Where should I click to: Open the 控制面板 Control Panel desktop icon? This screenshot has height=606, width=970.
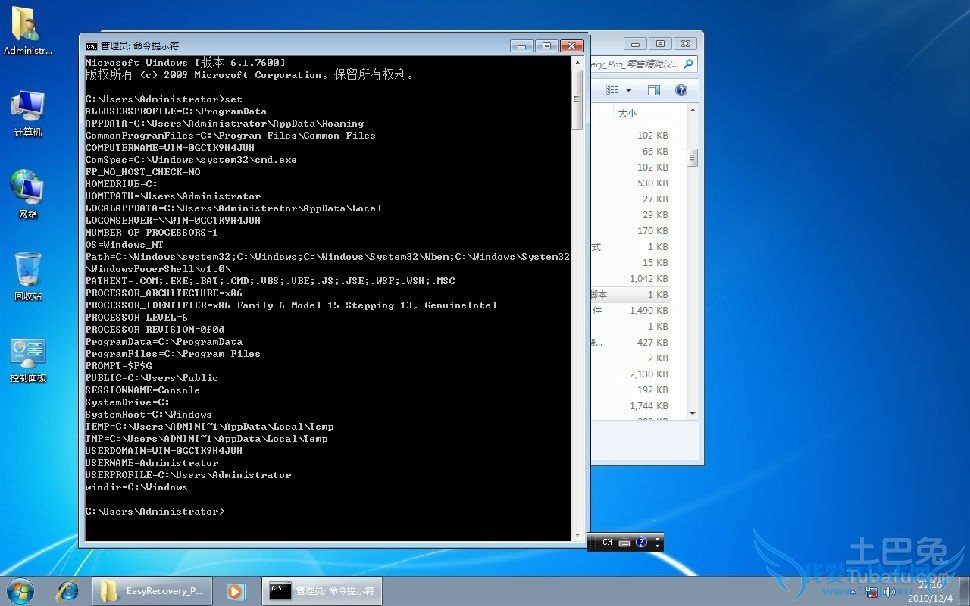pos(28,360)
